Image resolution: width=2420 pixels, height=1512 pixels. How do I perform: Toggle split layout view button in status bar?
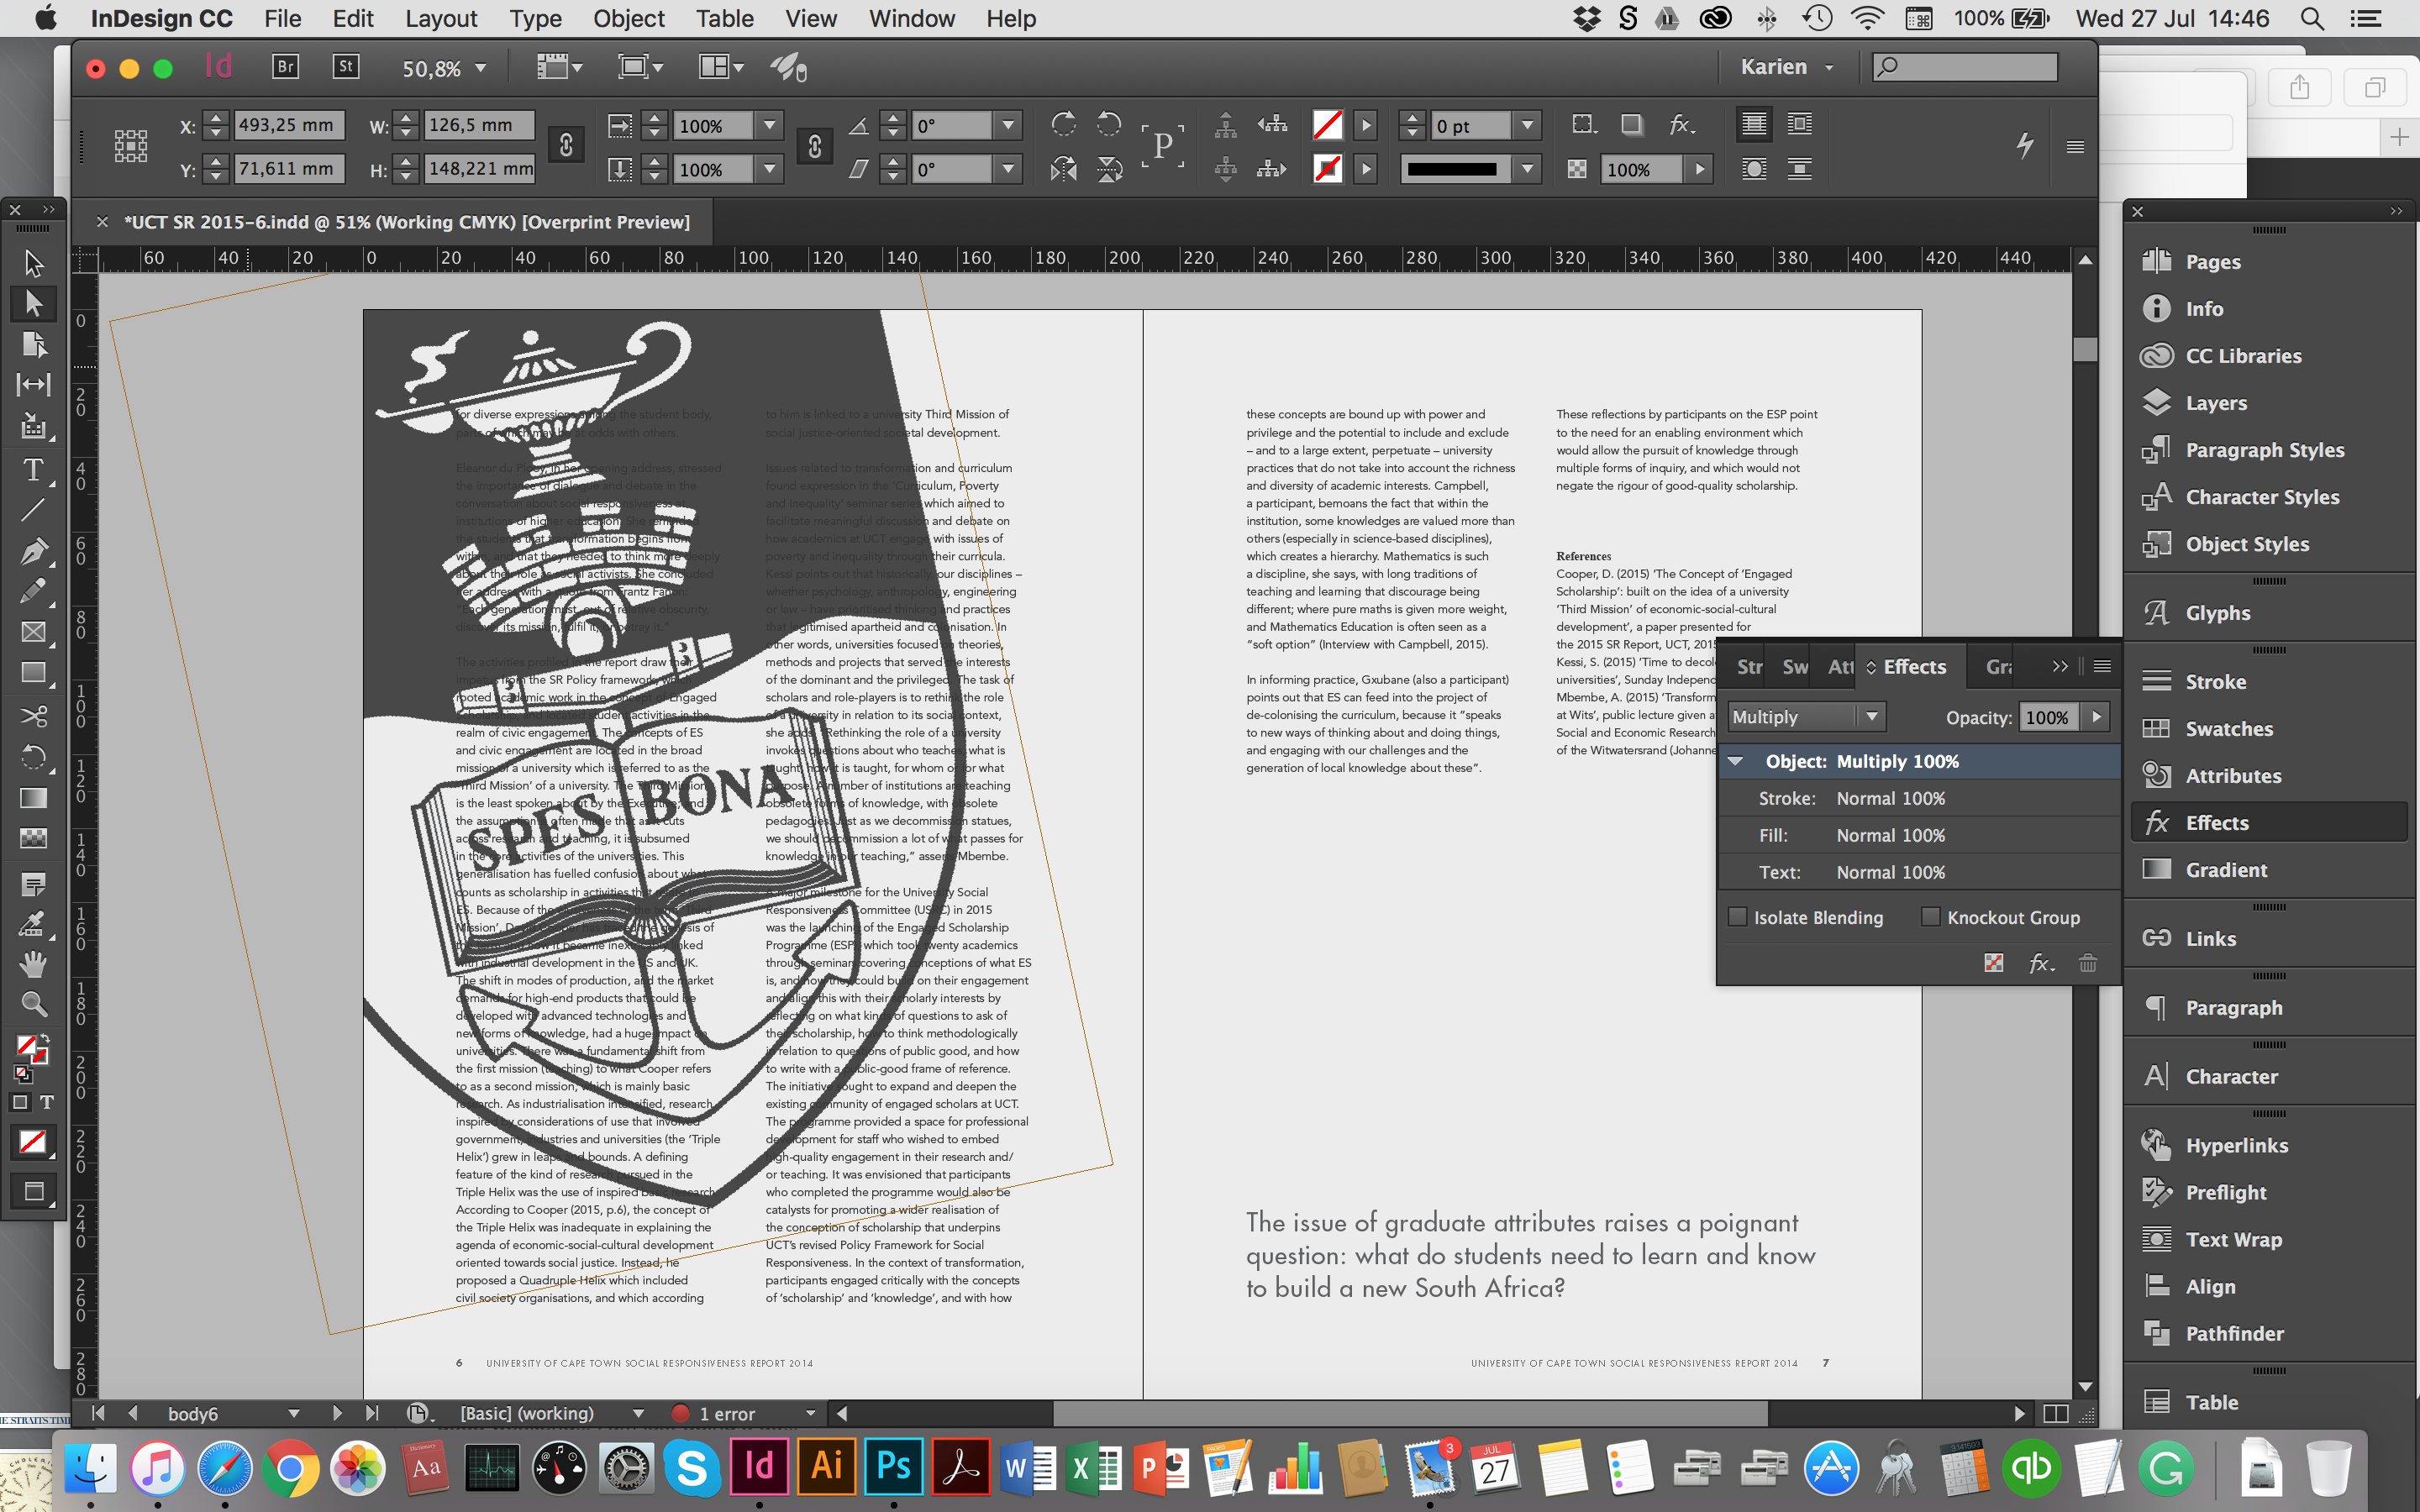2056,1413
